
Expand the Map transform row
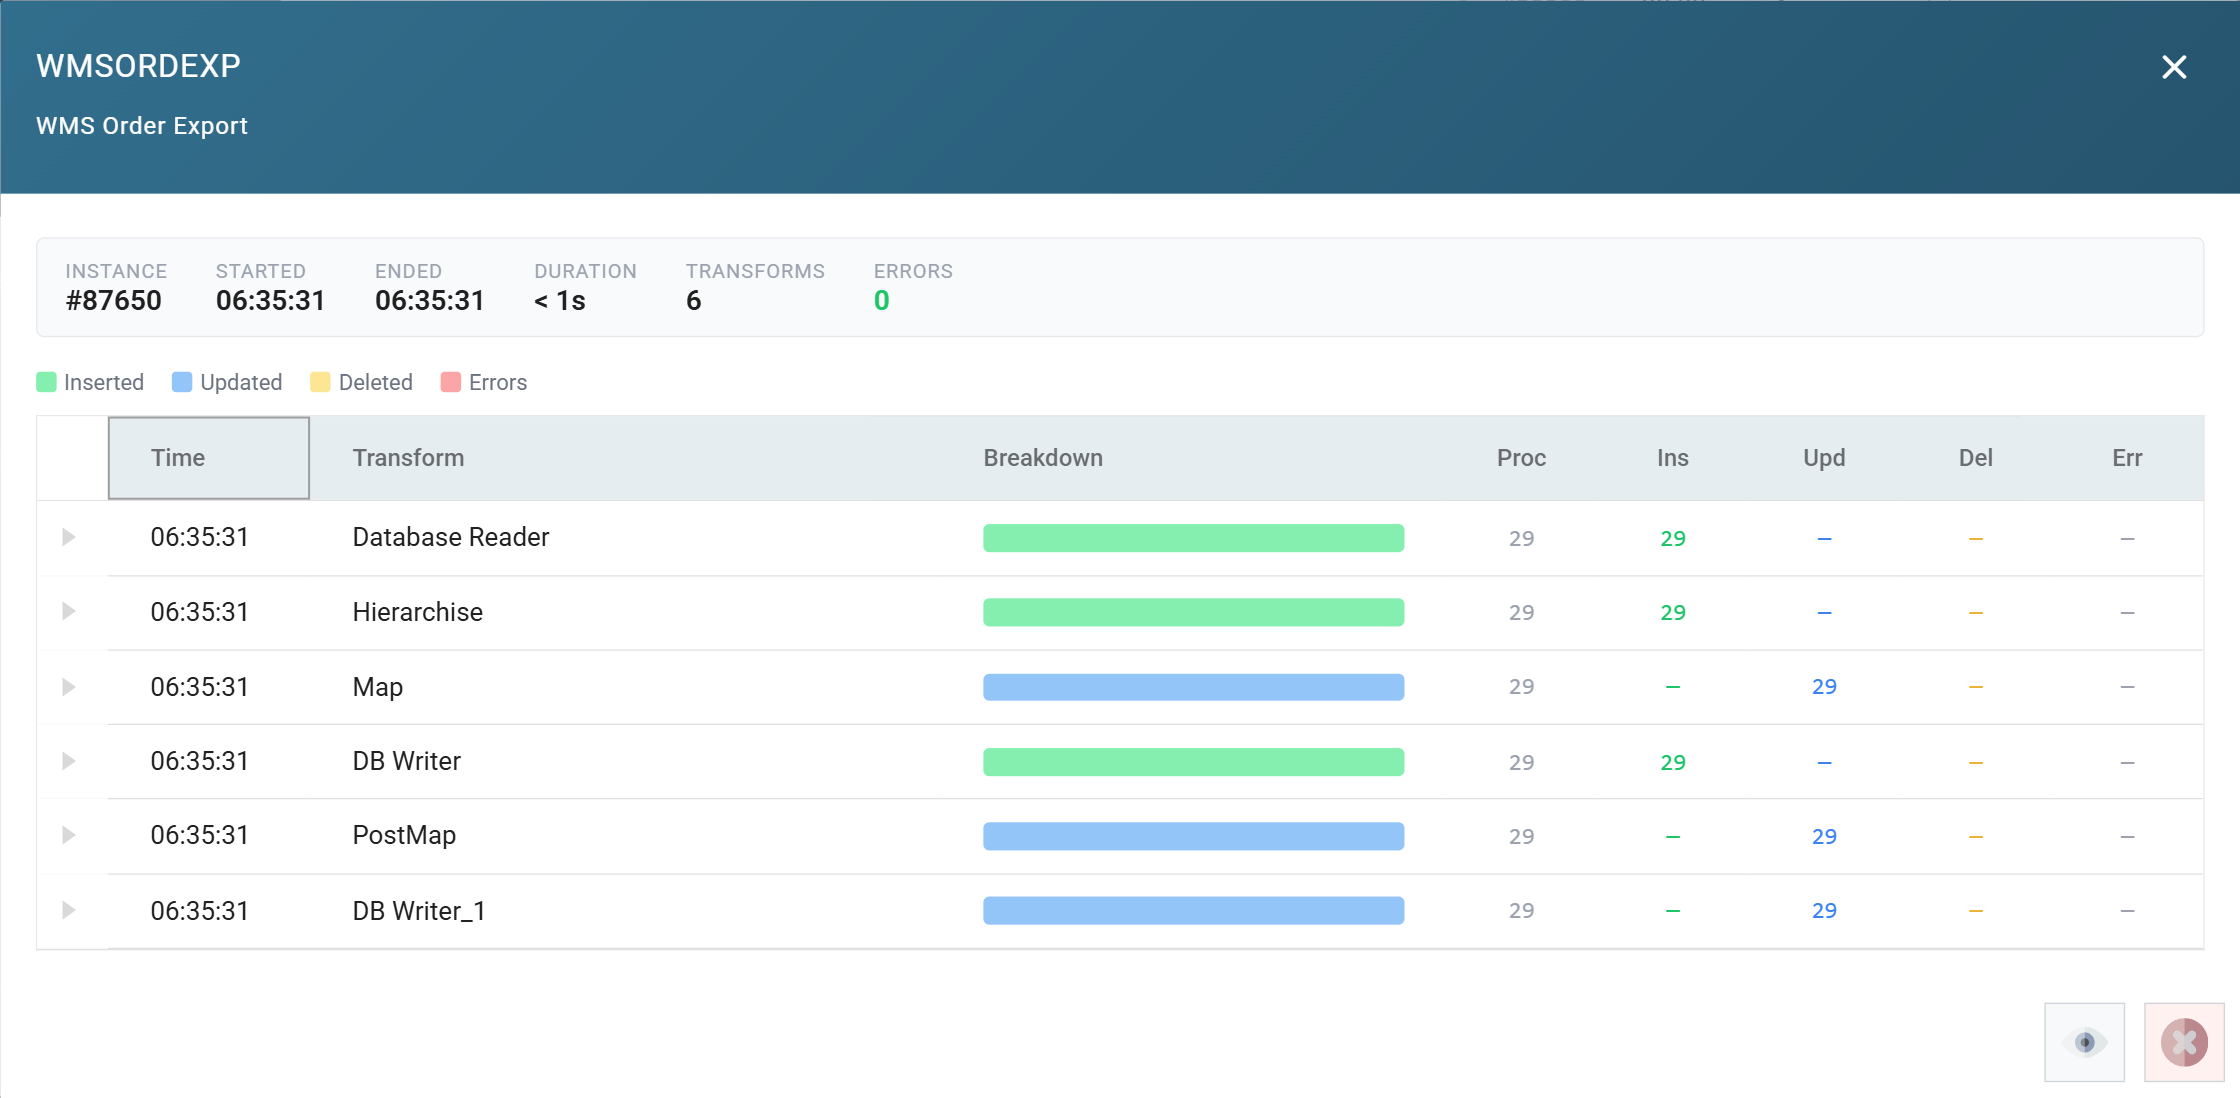[69, 687]
